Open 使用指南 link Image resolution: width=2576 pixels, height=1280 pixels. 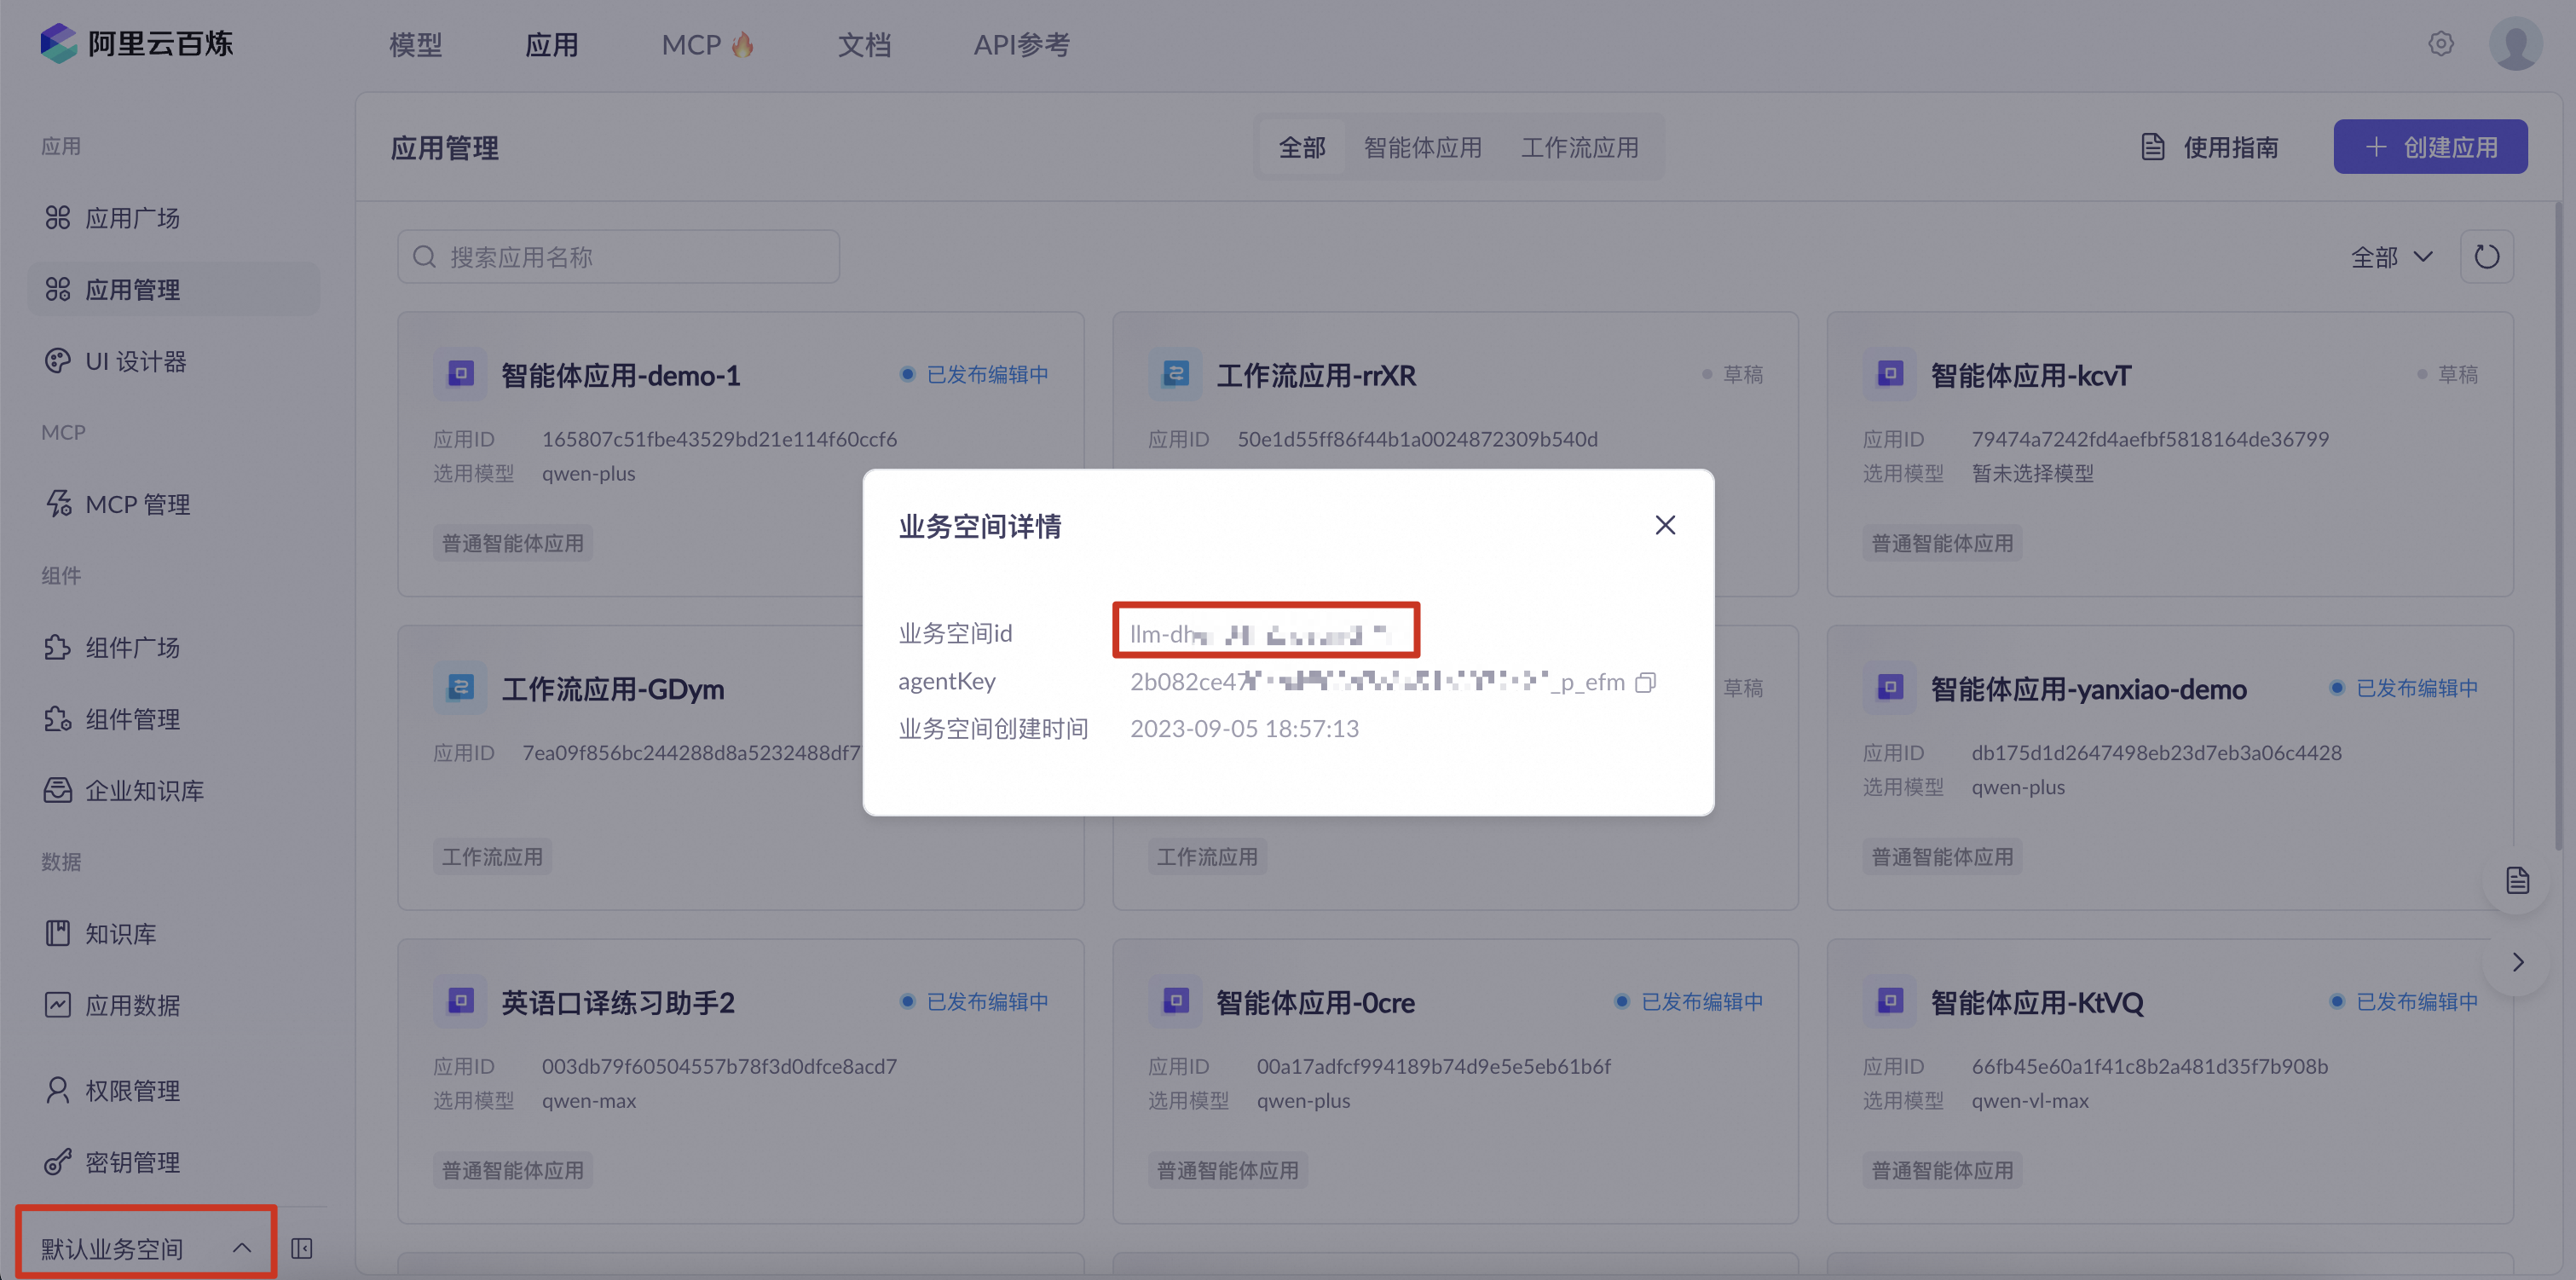tap(2209, 147)
